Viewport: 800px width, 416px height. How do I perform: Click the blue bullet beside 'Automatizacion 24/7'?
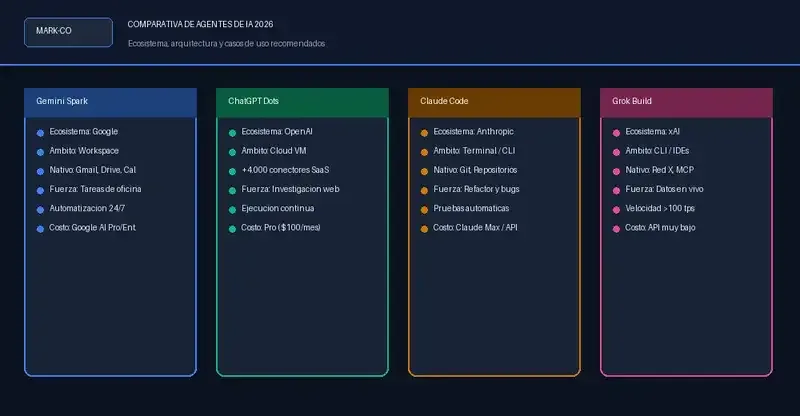40,209
